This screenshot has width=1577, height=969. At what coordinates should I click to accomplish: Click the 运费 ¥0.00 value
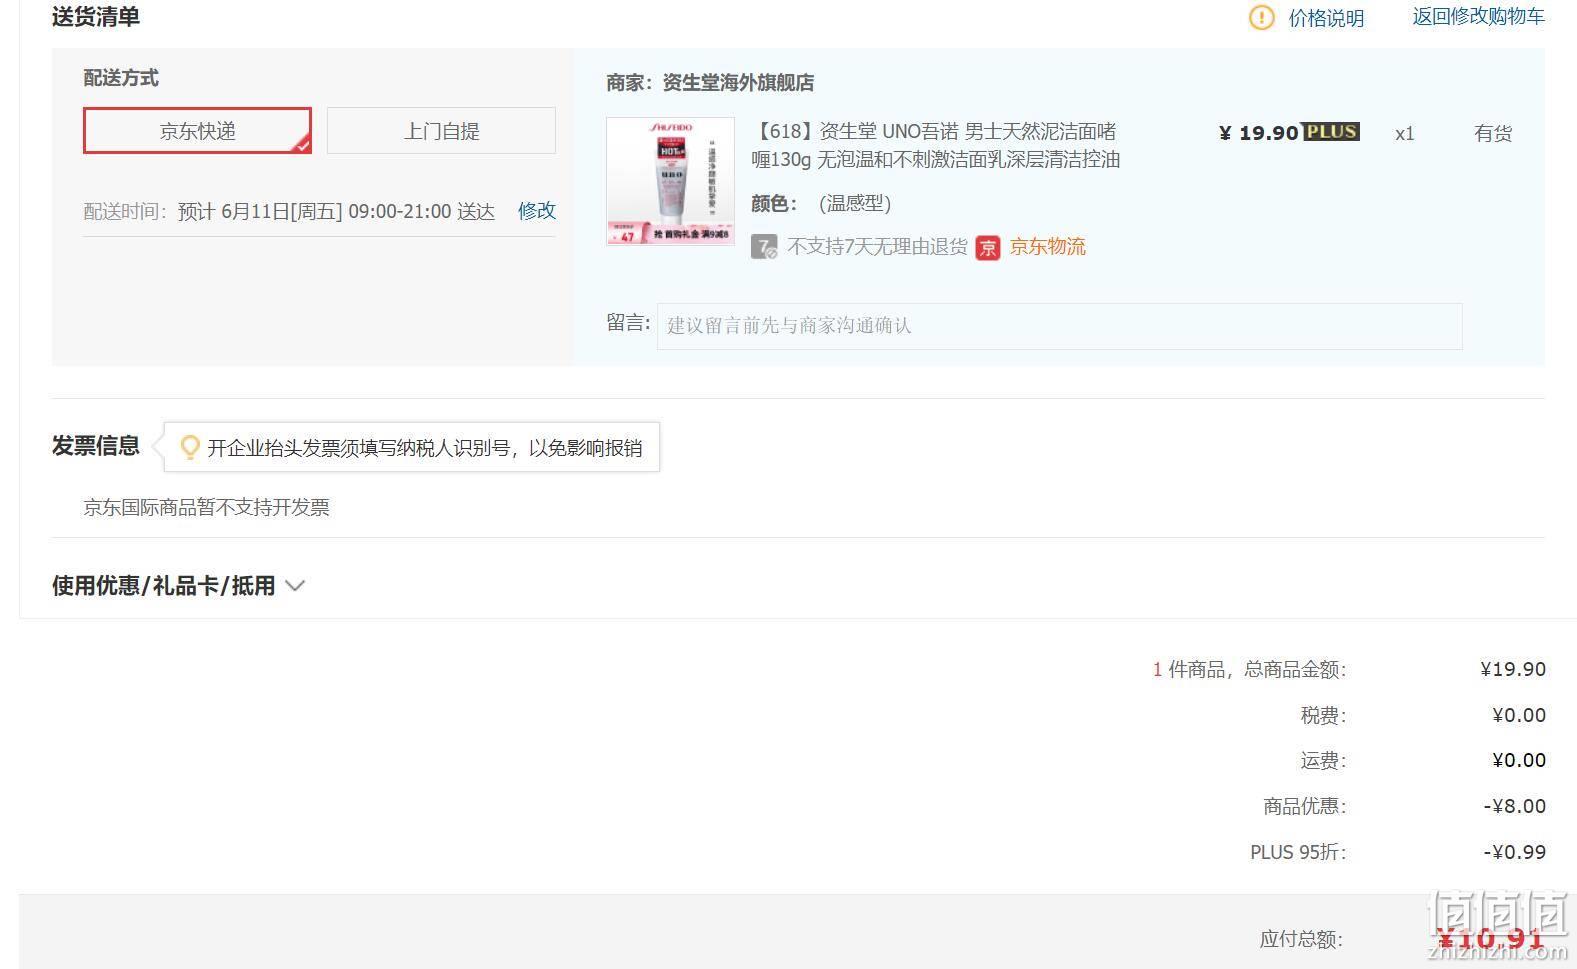[x=1519, y=760]
